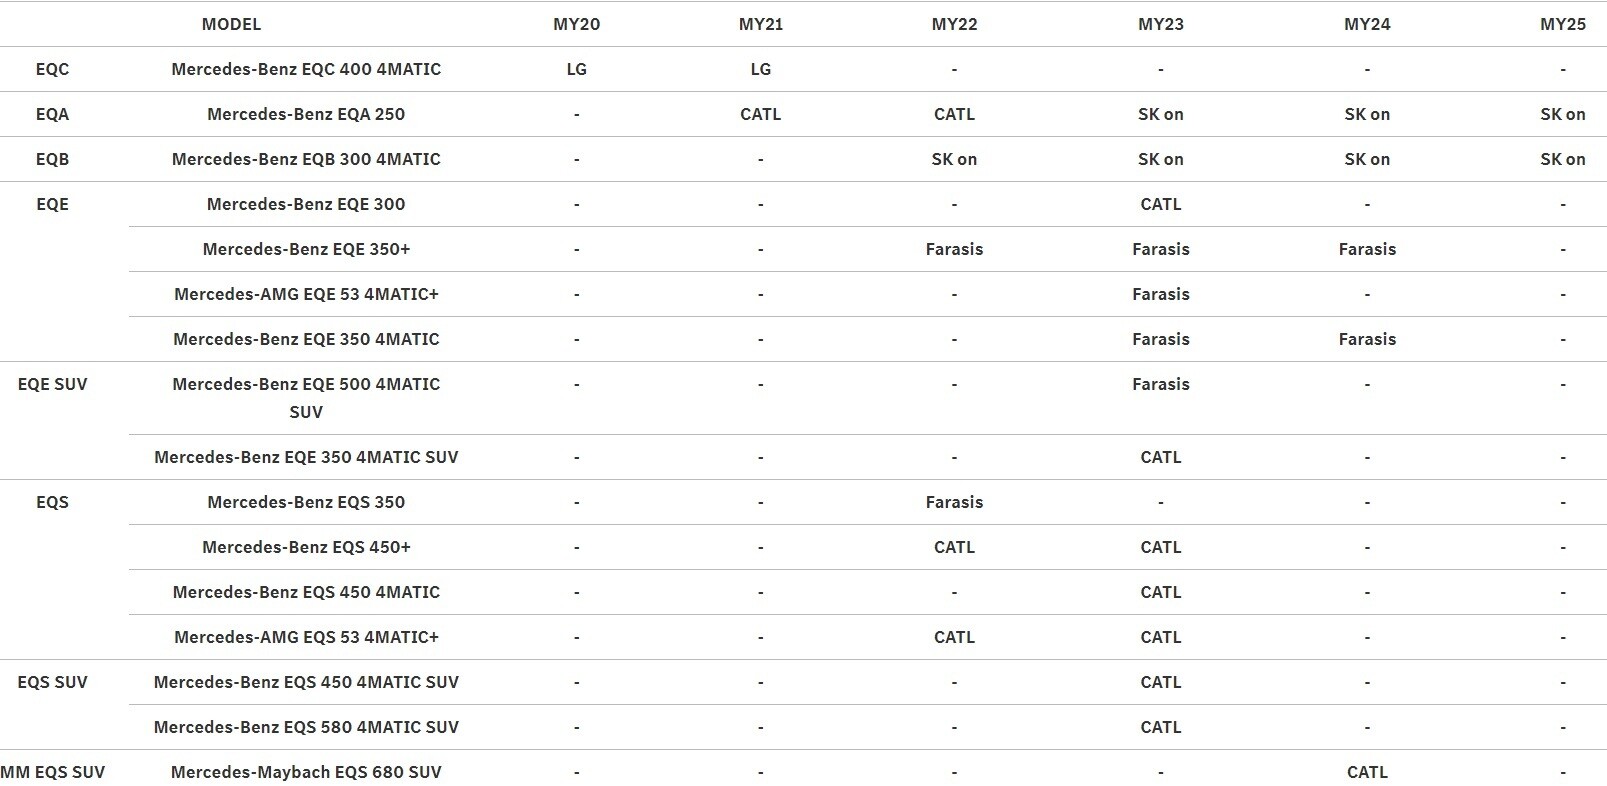Click CATL under MY24 for Maybach EQS
The width and height of the screenshot is (1607, 786).
(x=1367, y=772)
